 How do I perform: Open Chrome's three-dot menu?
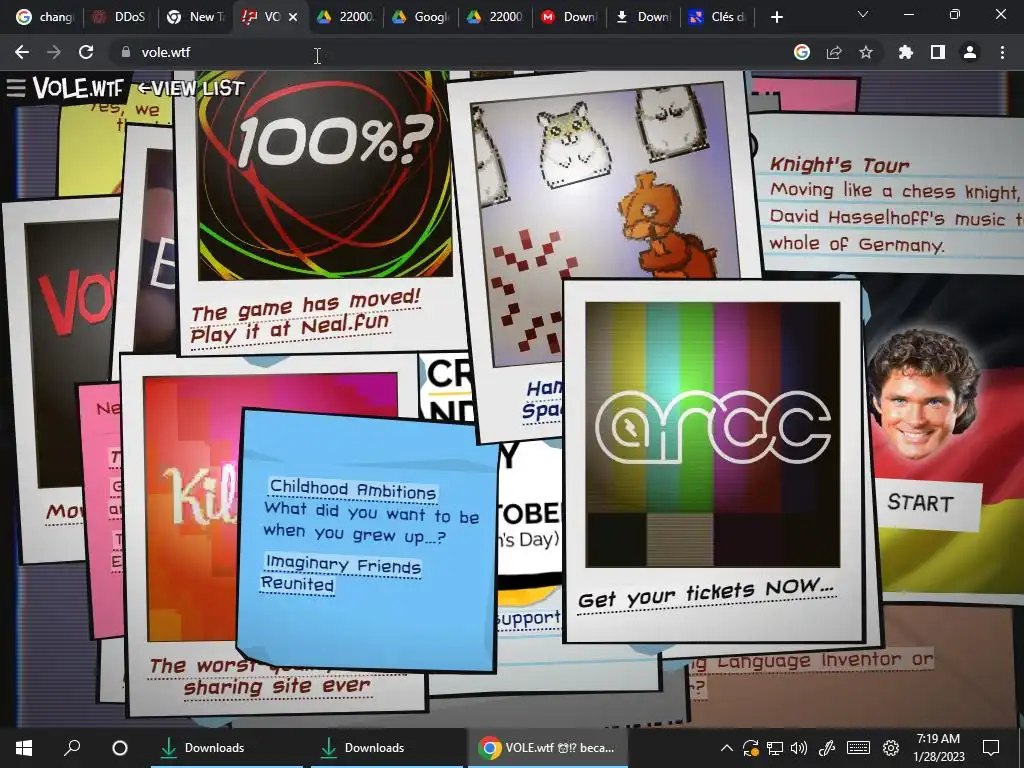pos(1002,52)
